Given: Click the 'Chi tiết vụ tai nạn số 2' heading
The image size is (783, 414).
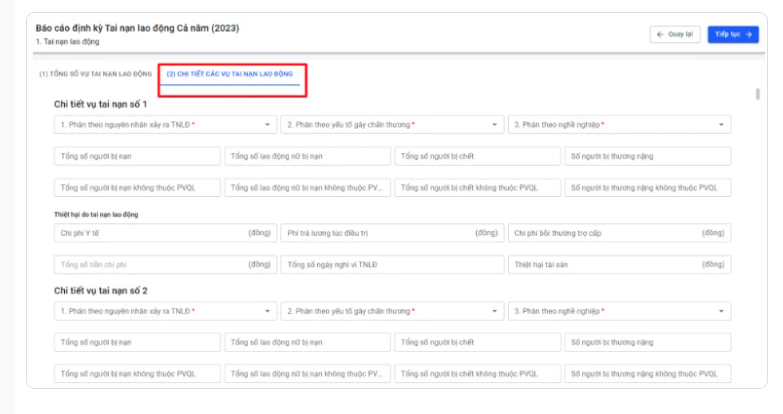Looking at the screenshot, I should (100, 291).
